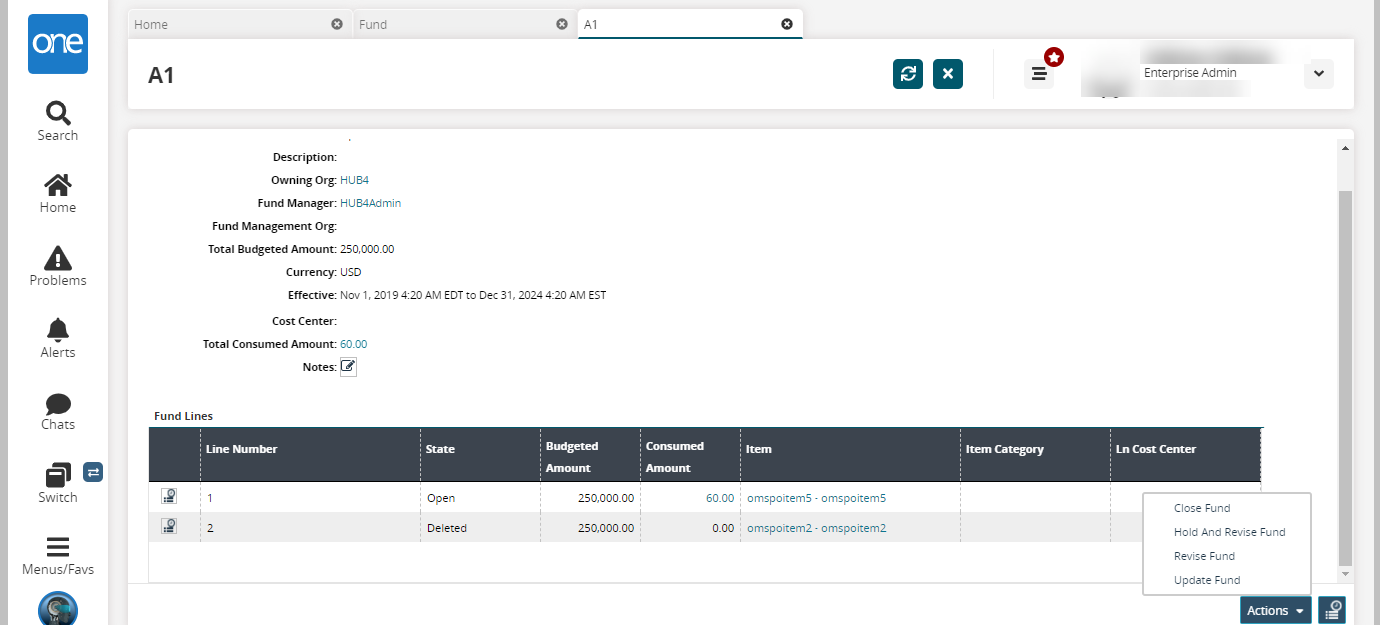Click the Ln Cost Center column header

click(1185, 455)
